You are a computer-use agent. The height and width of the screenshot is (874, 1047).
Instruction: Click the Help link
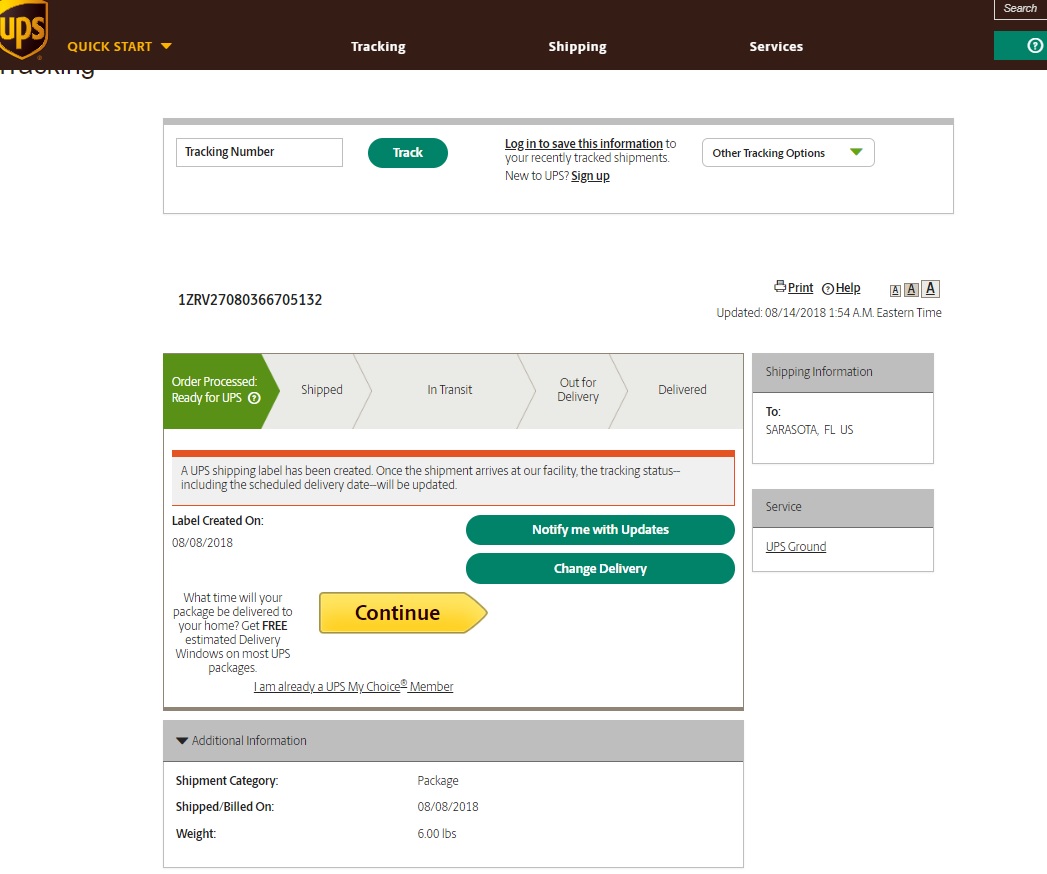click(x=848, y=288)
